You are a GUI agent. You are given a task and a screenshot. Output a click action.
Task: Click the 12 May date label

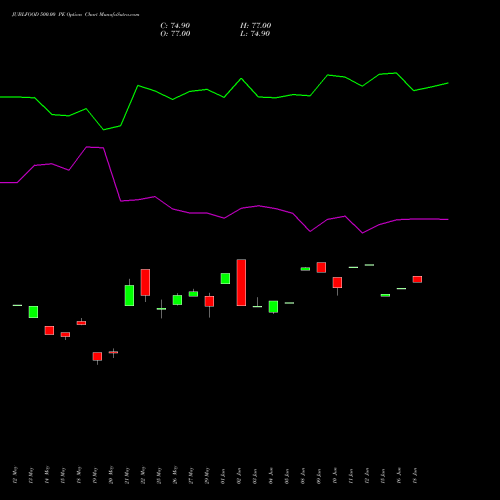click(x=15, y=475)
